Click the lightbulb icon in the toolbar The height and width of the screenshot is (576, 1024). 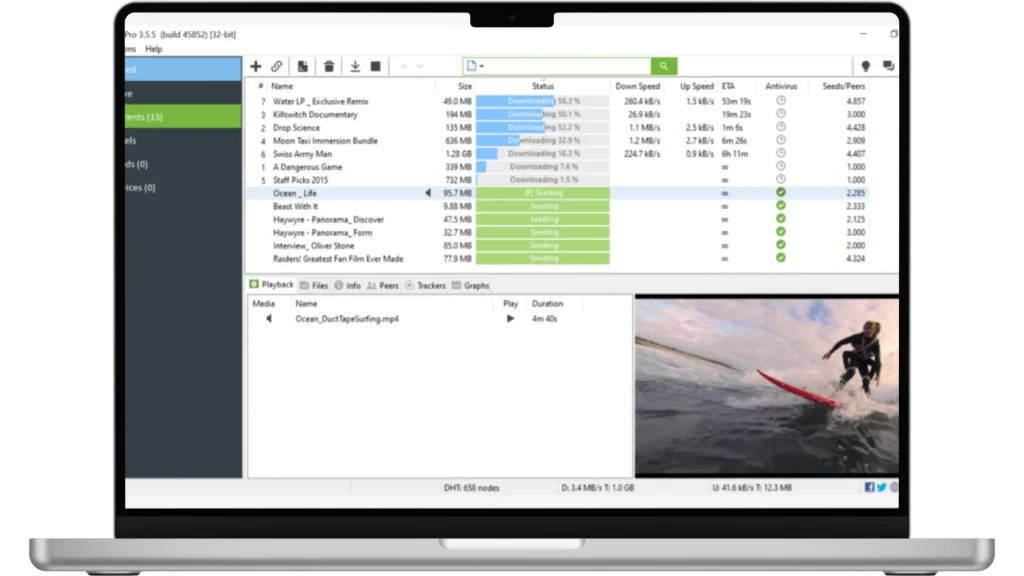tap(865, 67)
